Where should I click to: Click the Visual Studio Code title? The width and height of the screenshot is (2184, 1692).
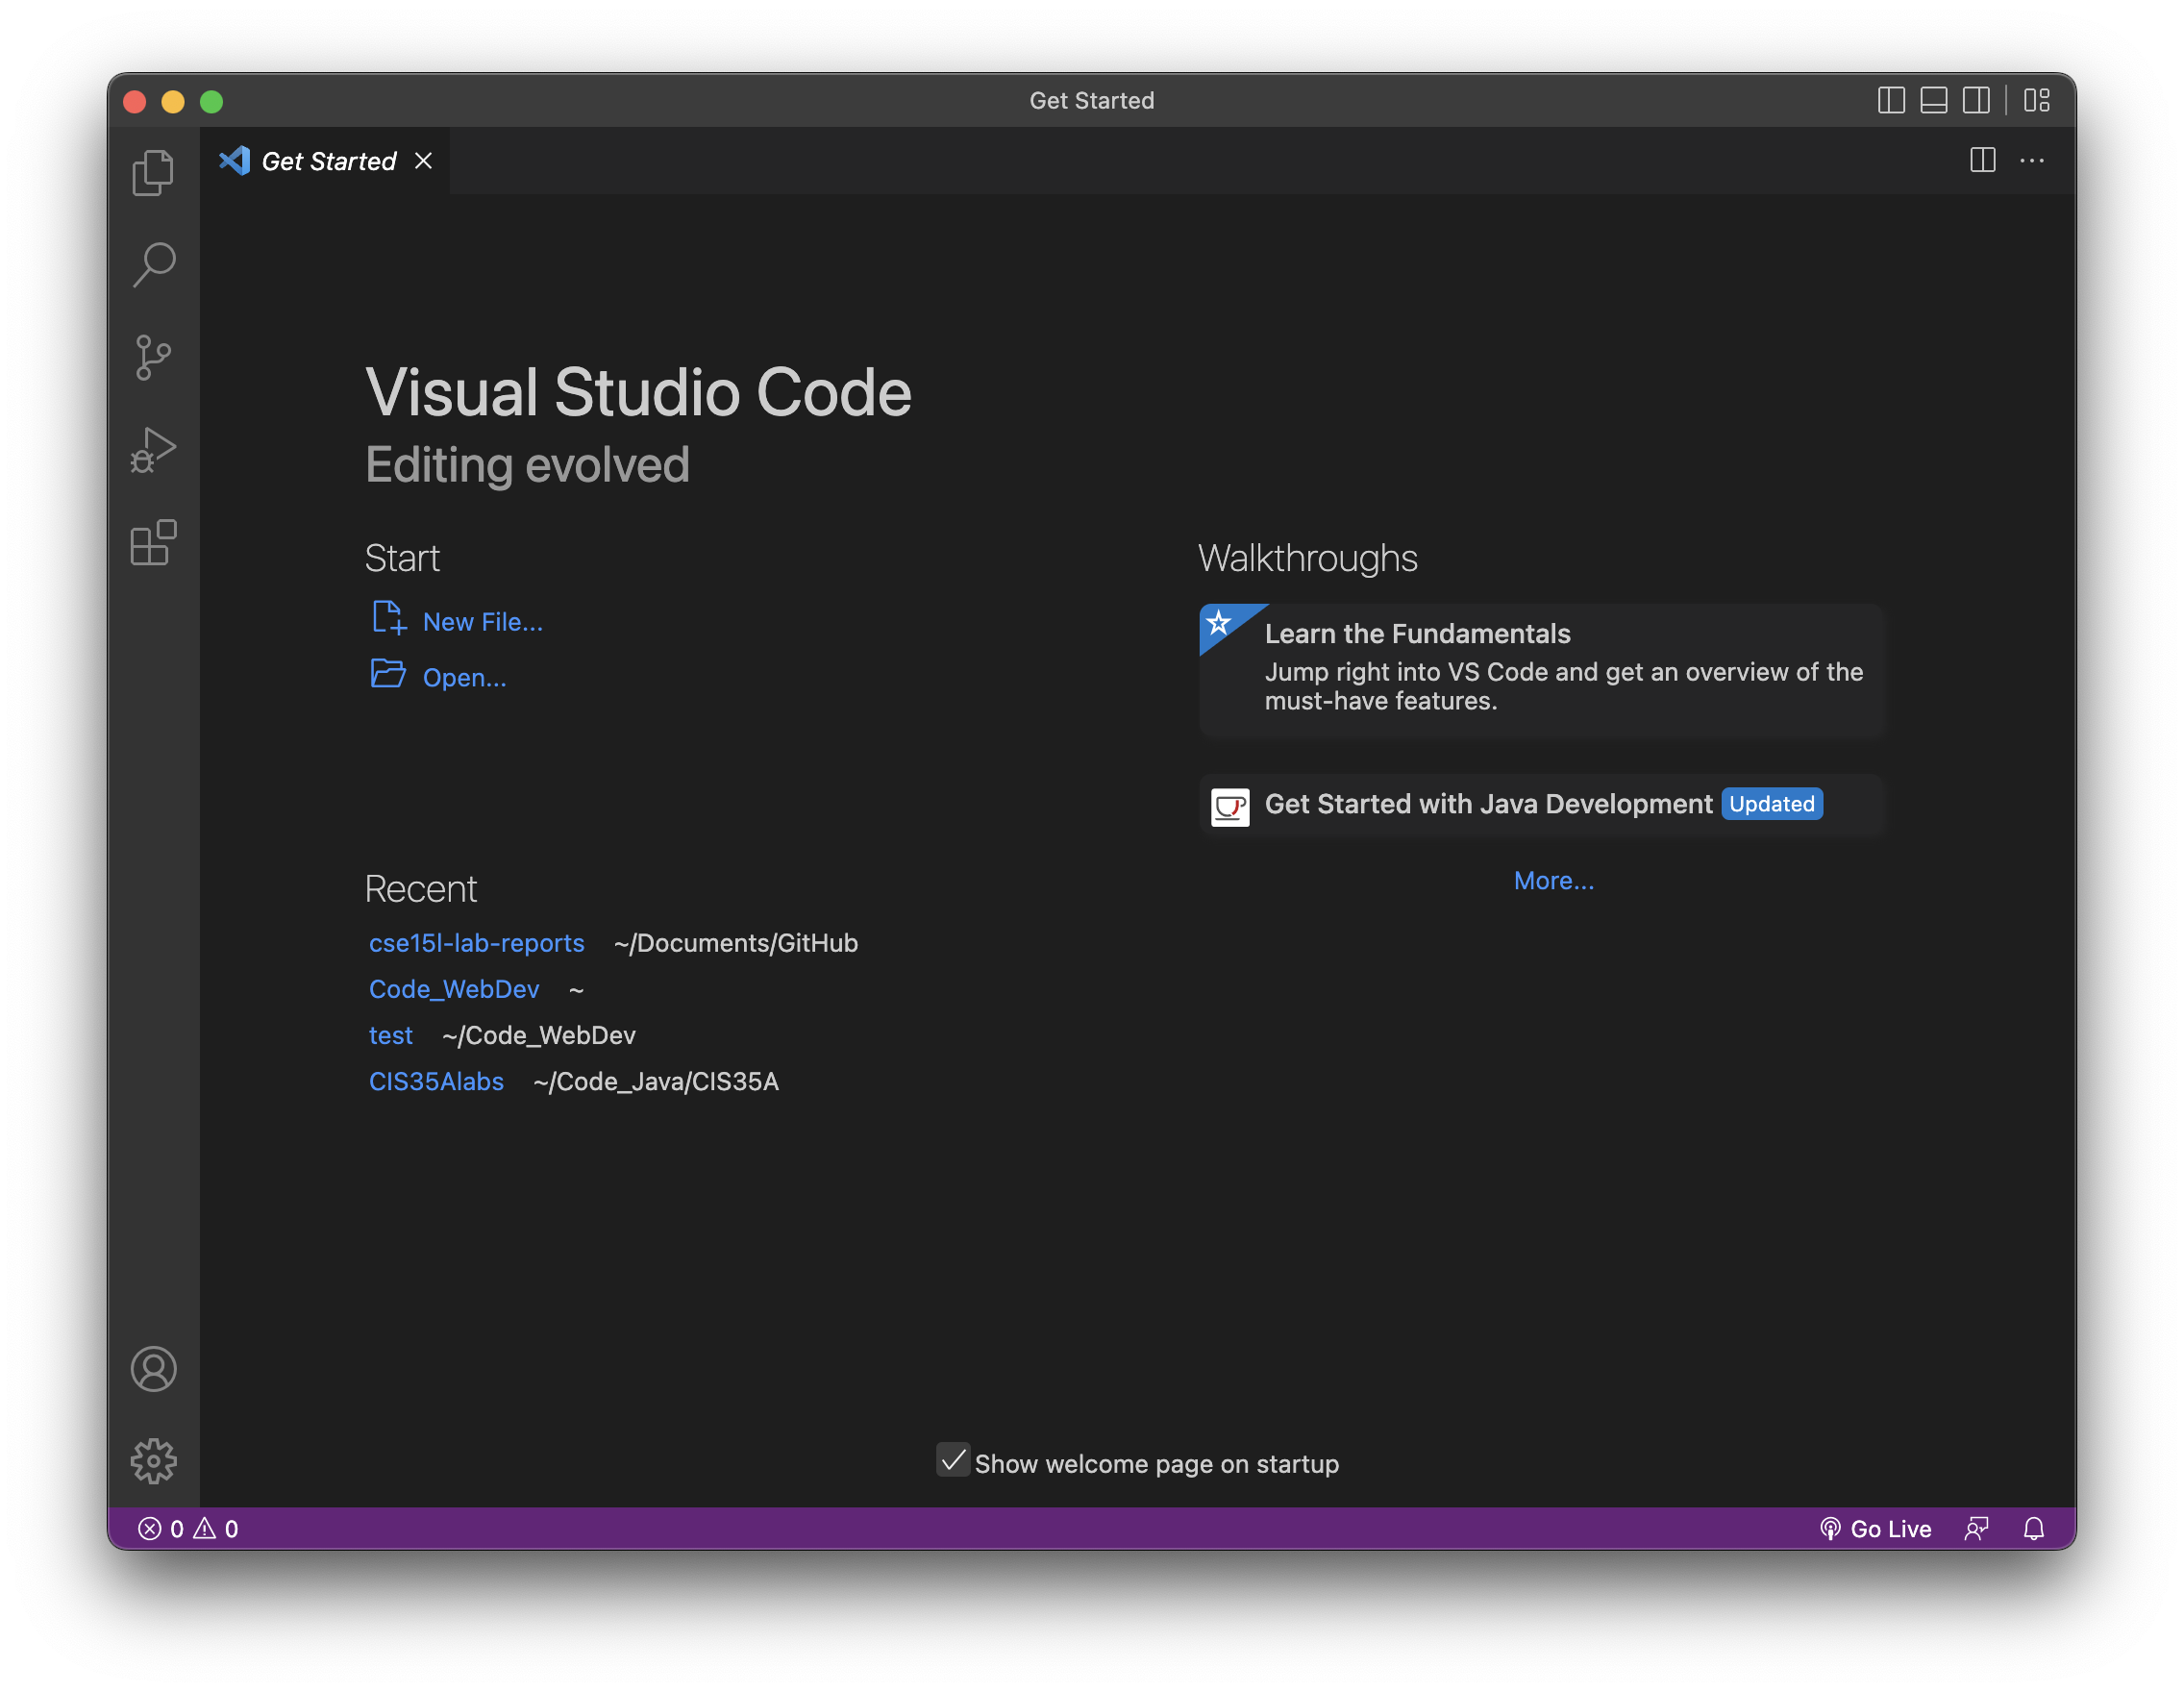point(639,391)
